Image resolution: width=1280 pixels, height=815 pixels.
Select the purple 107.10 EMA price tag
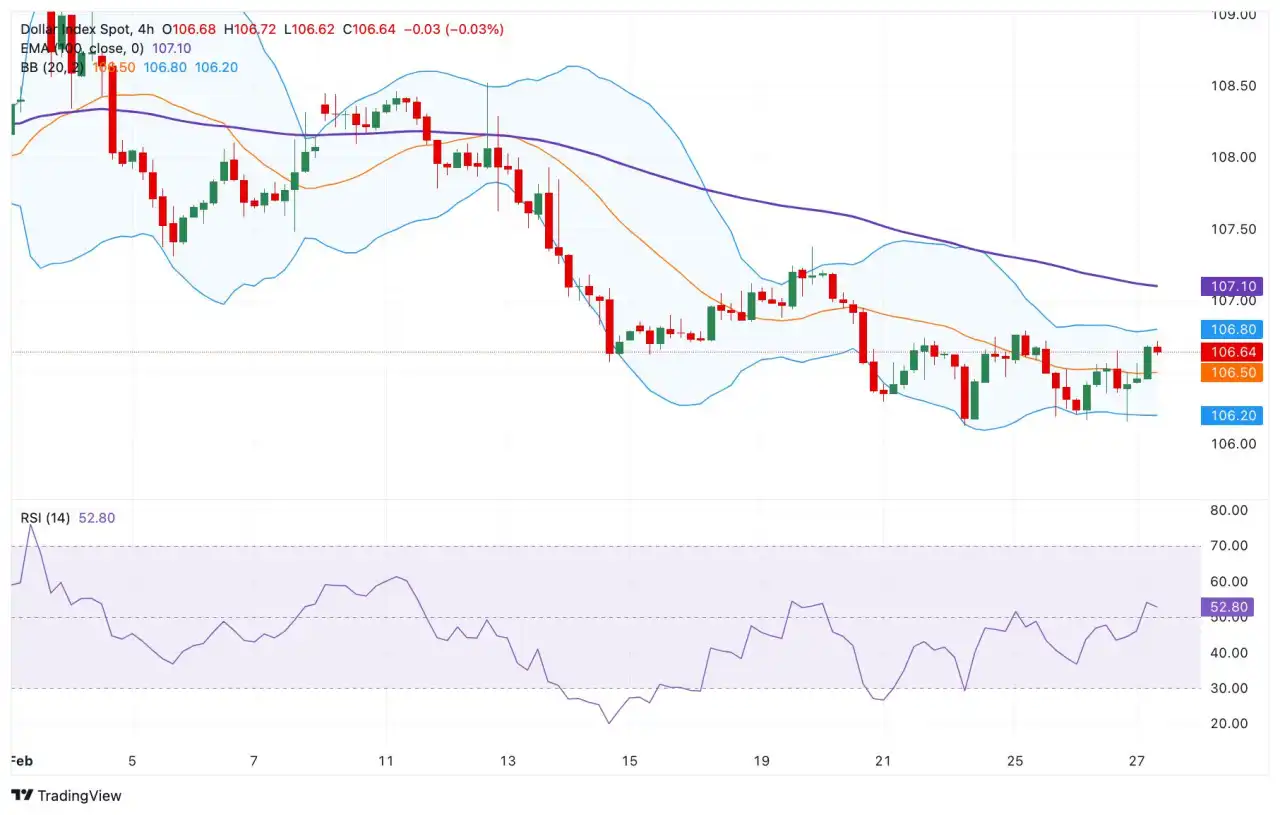[x=1232, y=287]
